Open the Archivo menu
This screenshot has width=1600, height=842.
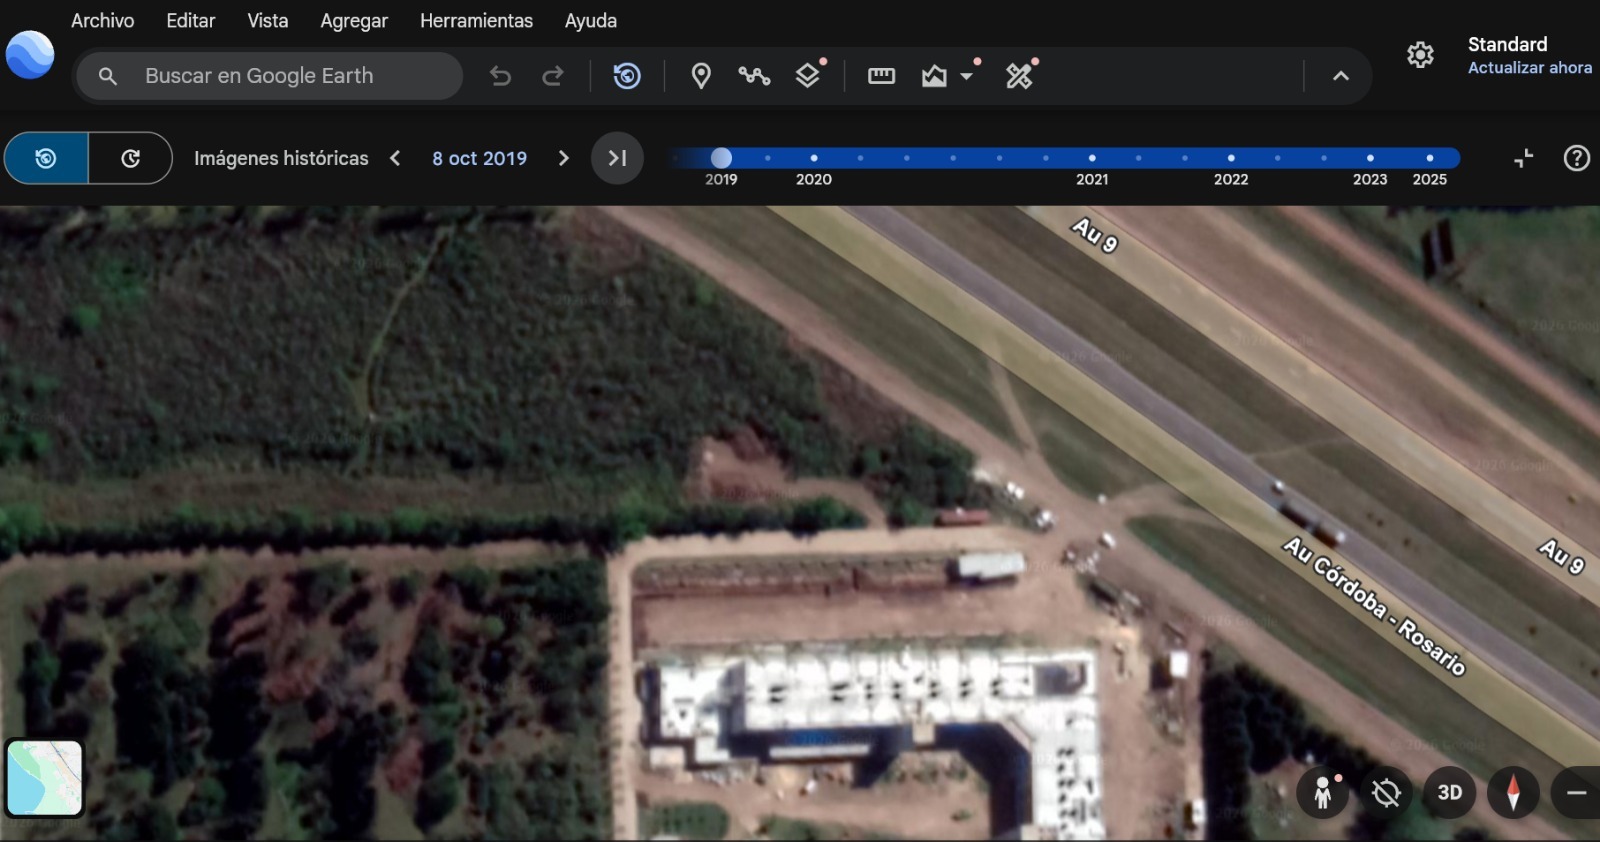point(102,20)
